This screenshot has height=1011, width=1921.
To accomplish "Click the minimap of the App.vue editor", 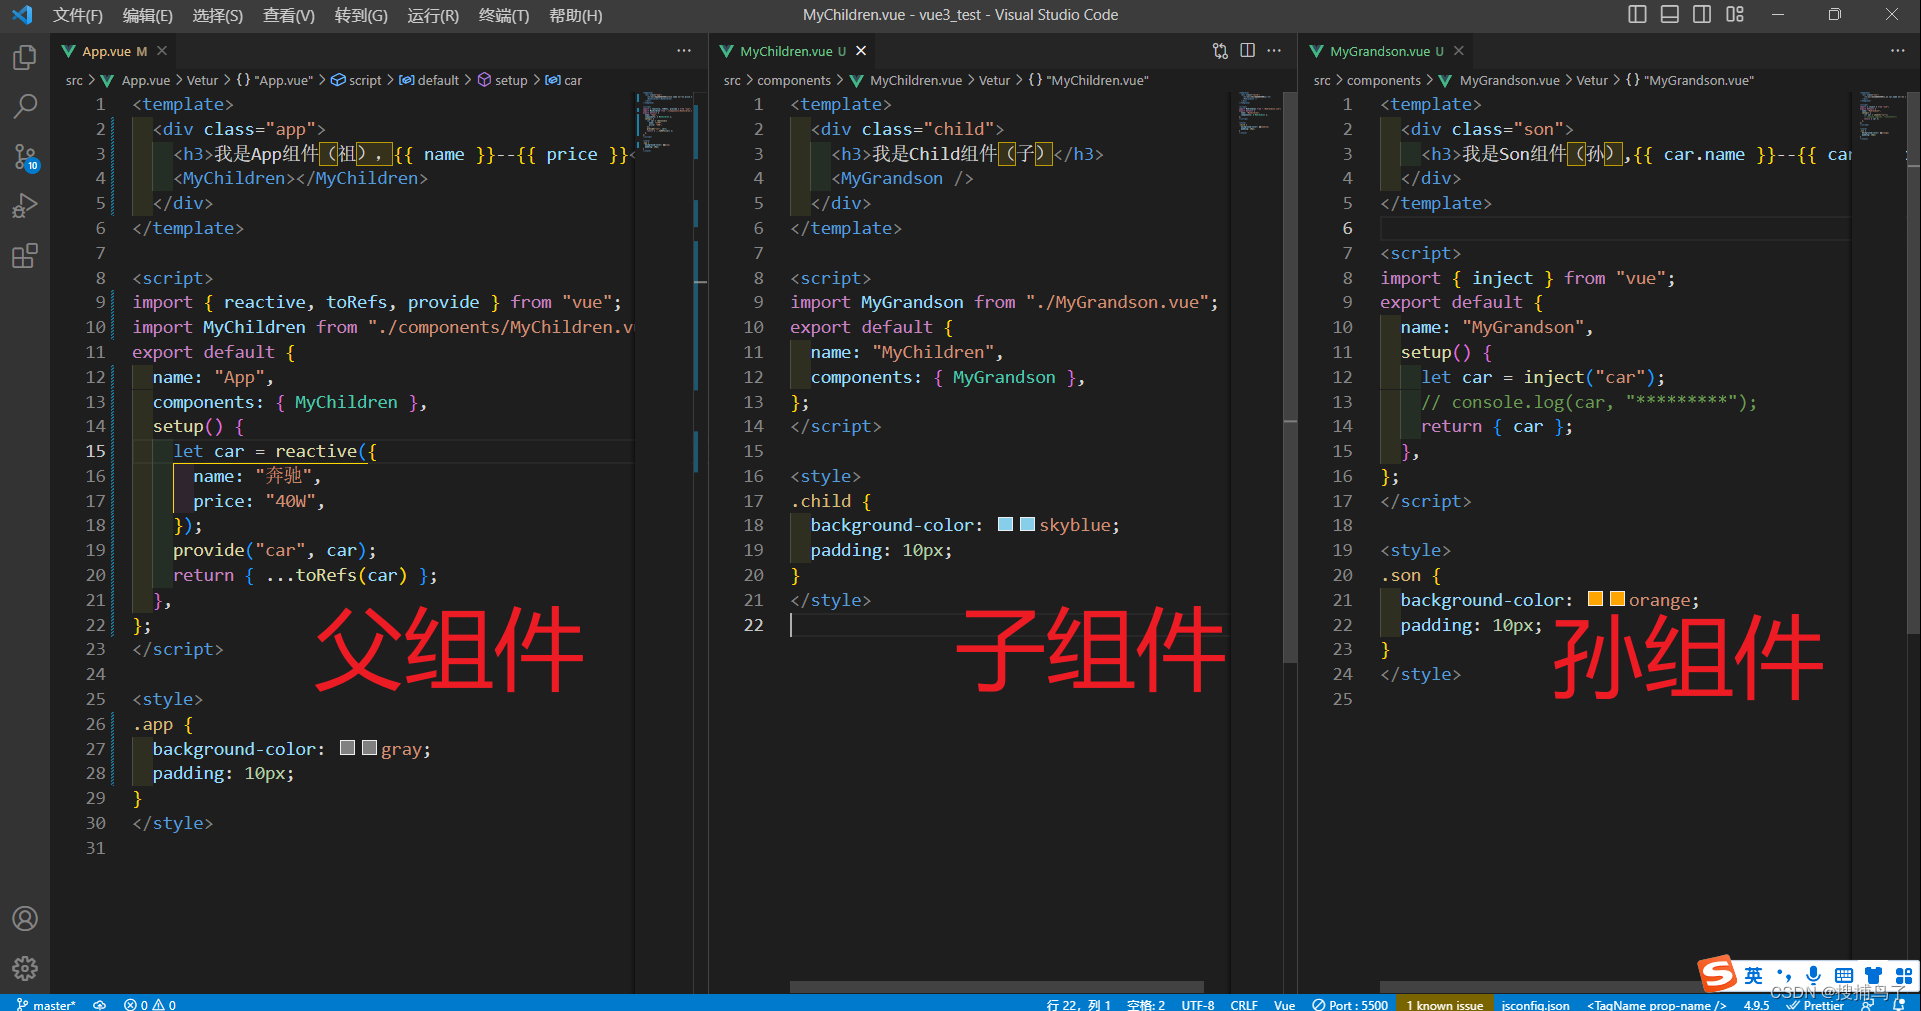I will tap(665, 120).
